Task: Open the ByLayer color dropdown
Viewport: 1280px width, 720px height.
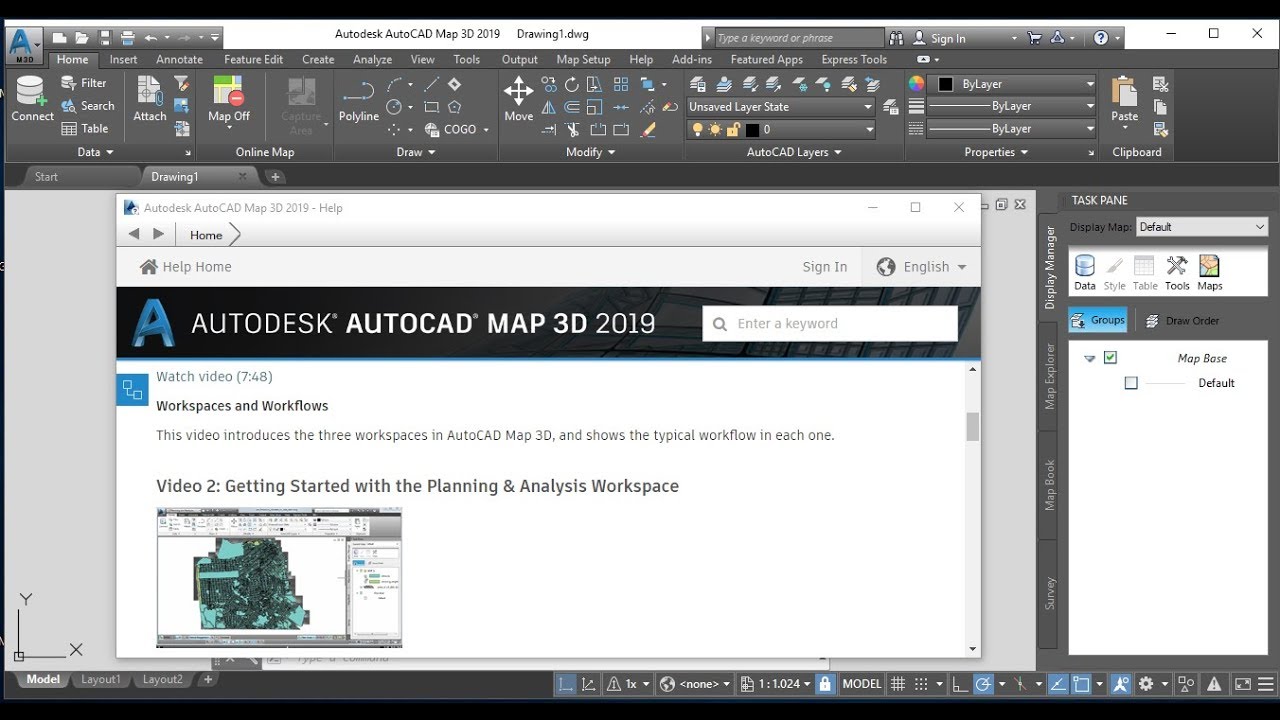Action: (x=1012, y=84)
